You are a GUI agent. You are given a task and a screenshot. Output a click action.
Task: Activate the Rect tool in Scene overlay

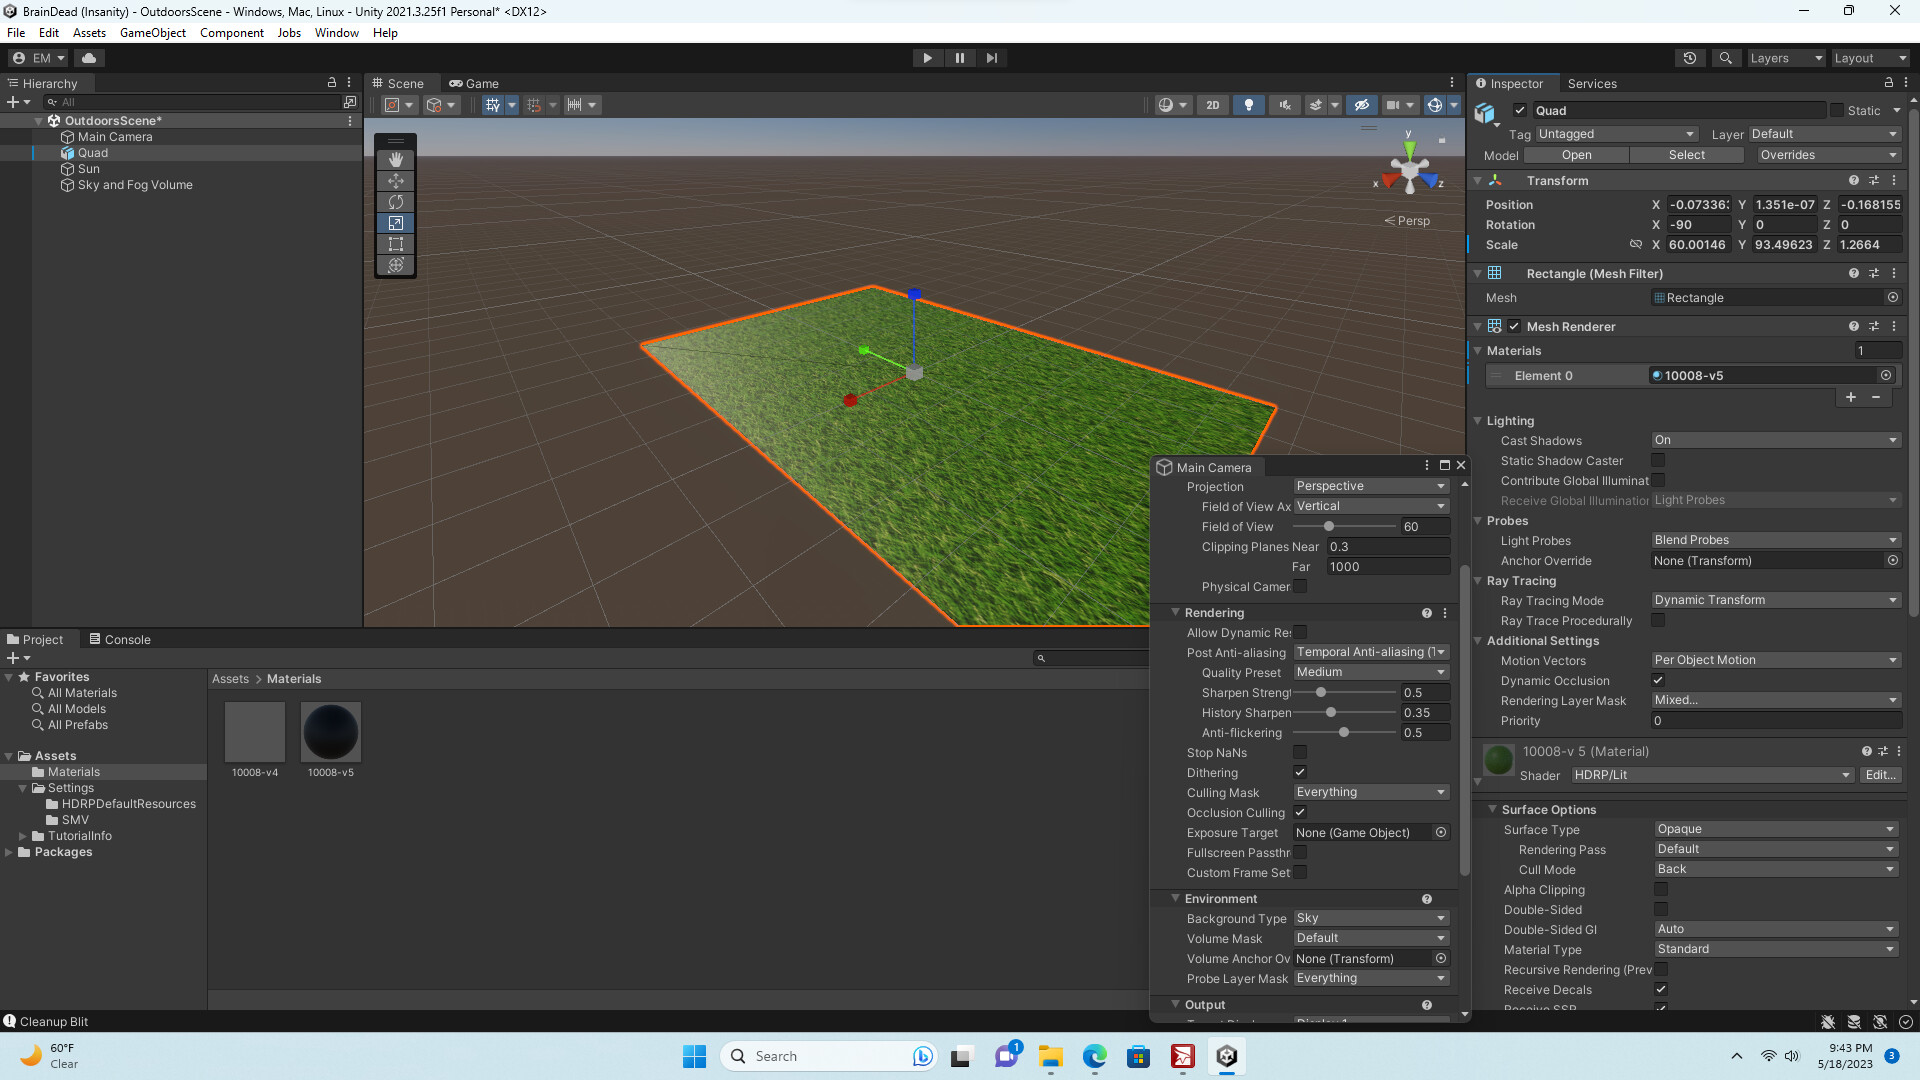396,244
